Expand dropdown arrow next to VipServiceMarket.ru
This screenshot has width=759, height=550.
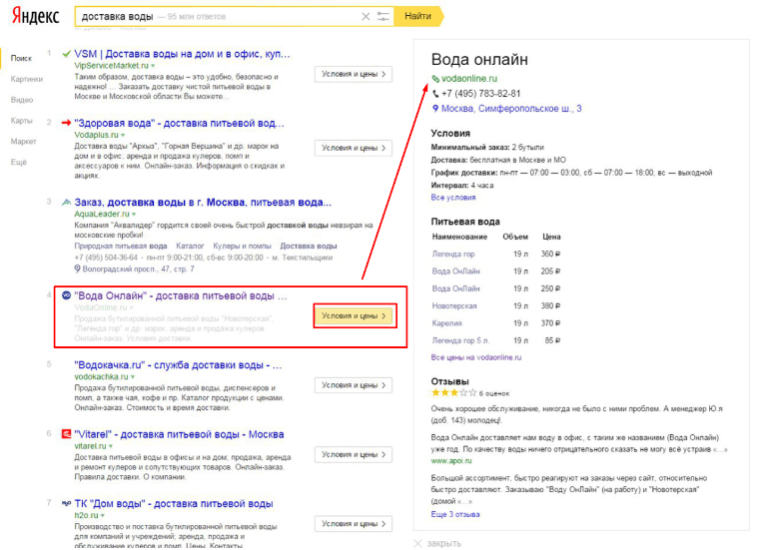click(153, 66)
